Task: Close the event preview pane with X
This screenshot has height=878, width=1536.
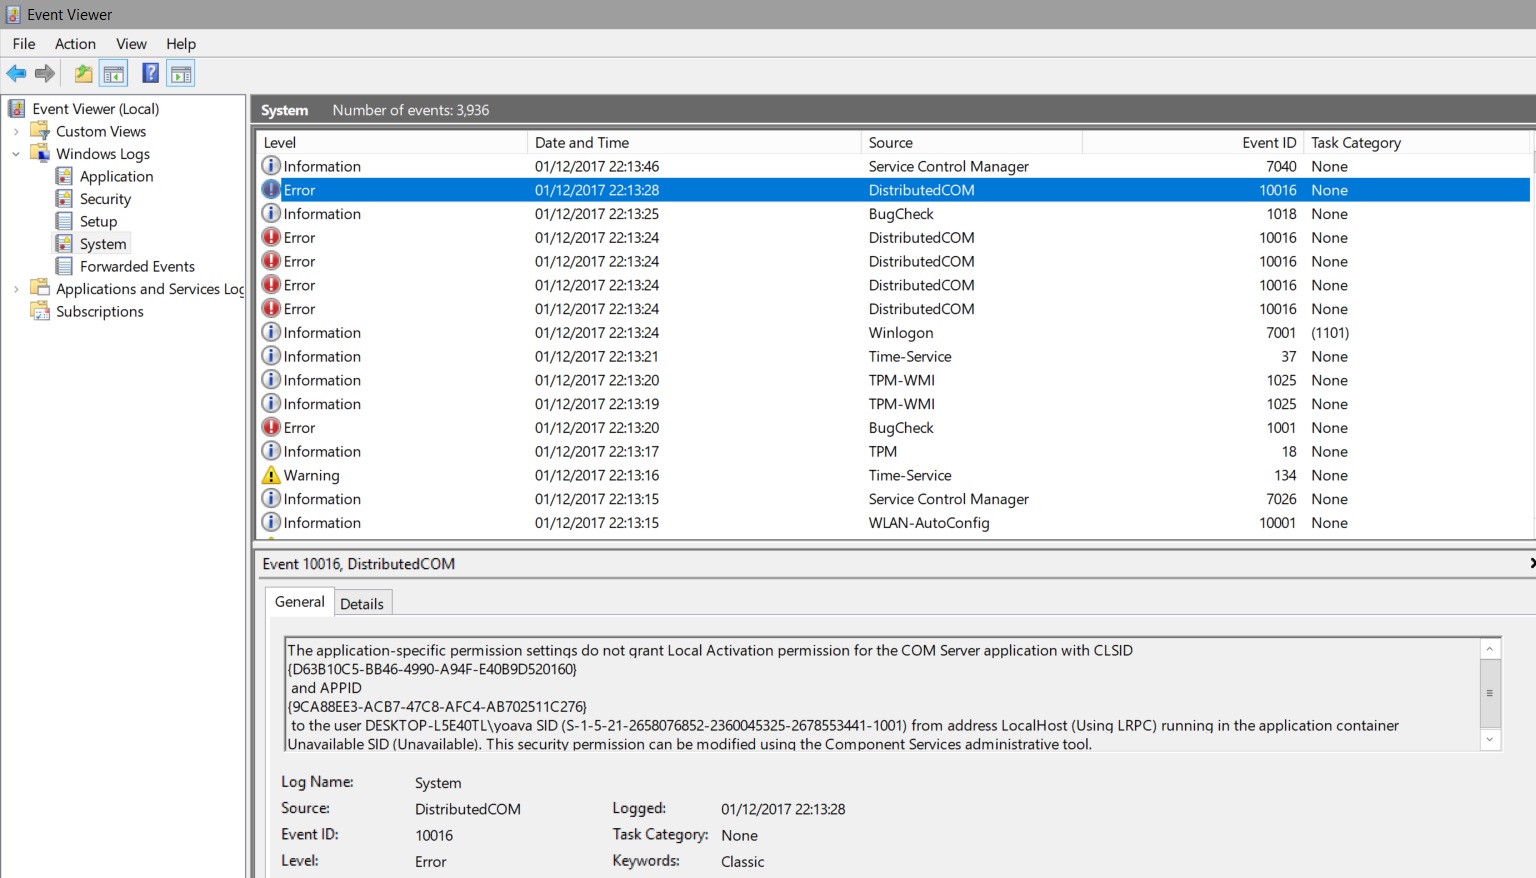Action: tap(1532, 564)
